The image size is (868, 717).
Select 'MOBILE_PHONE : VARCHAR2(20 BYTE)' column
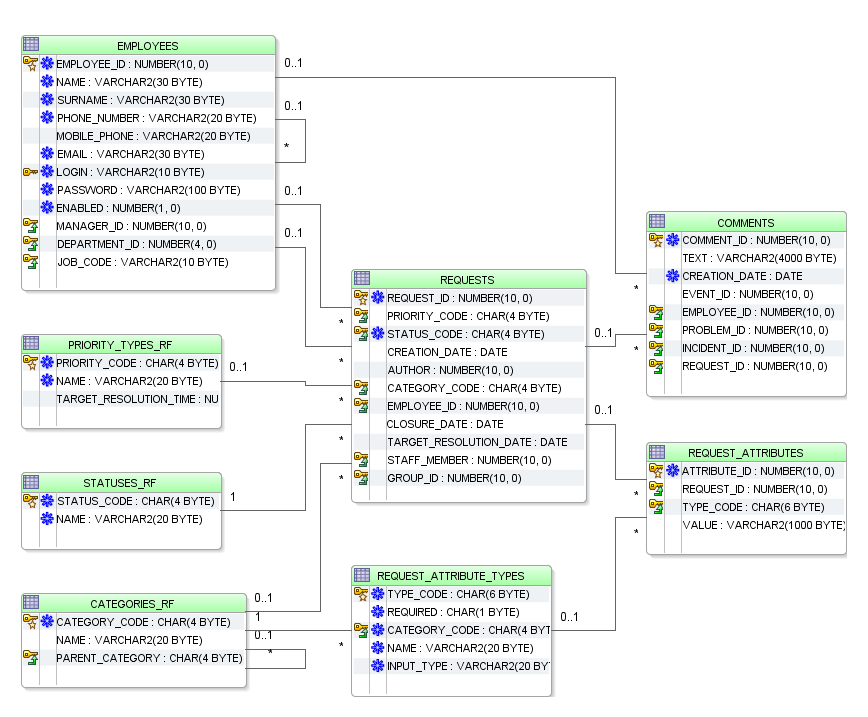click(153, 136)
